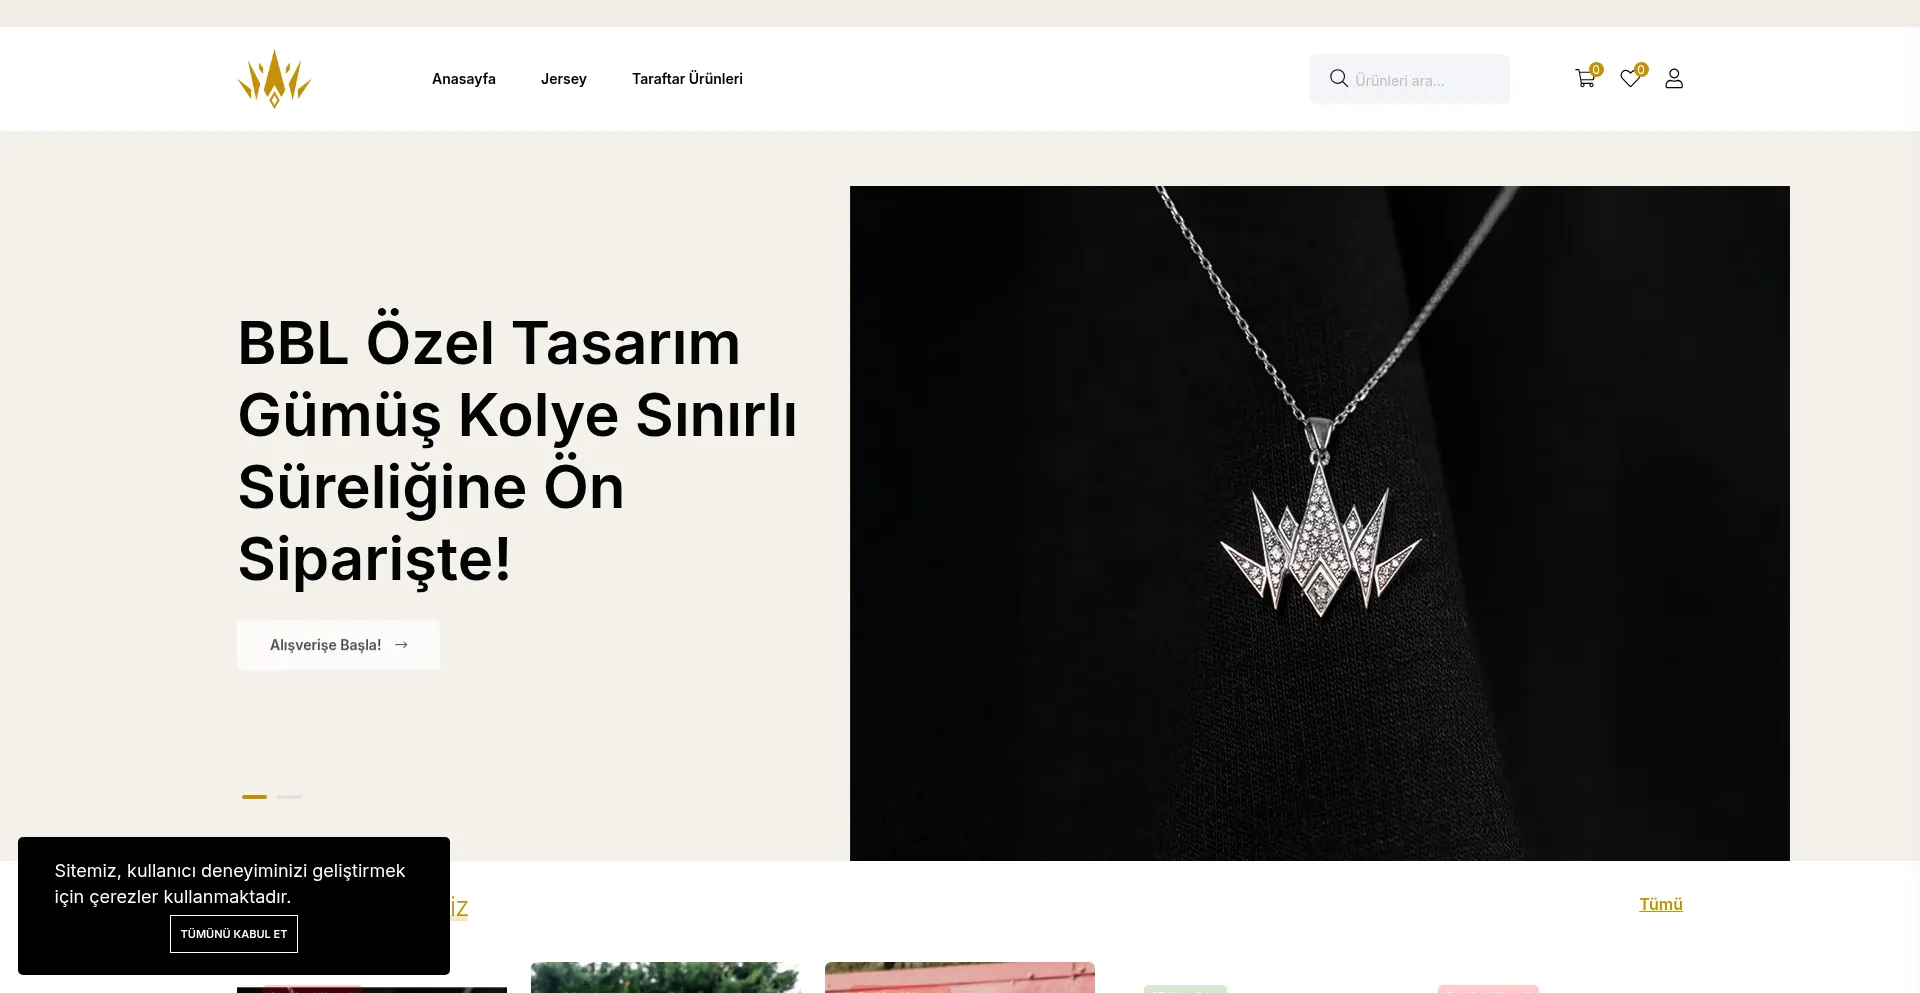
Task: Open the Tümü link
Action: [1661, 904]
